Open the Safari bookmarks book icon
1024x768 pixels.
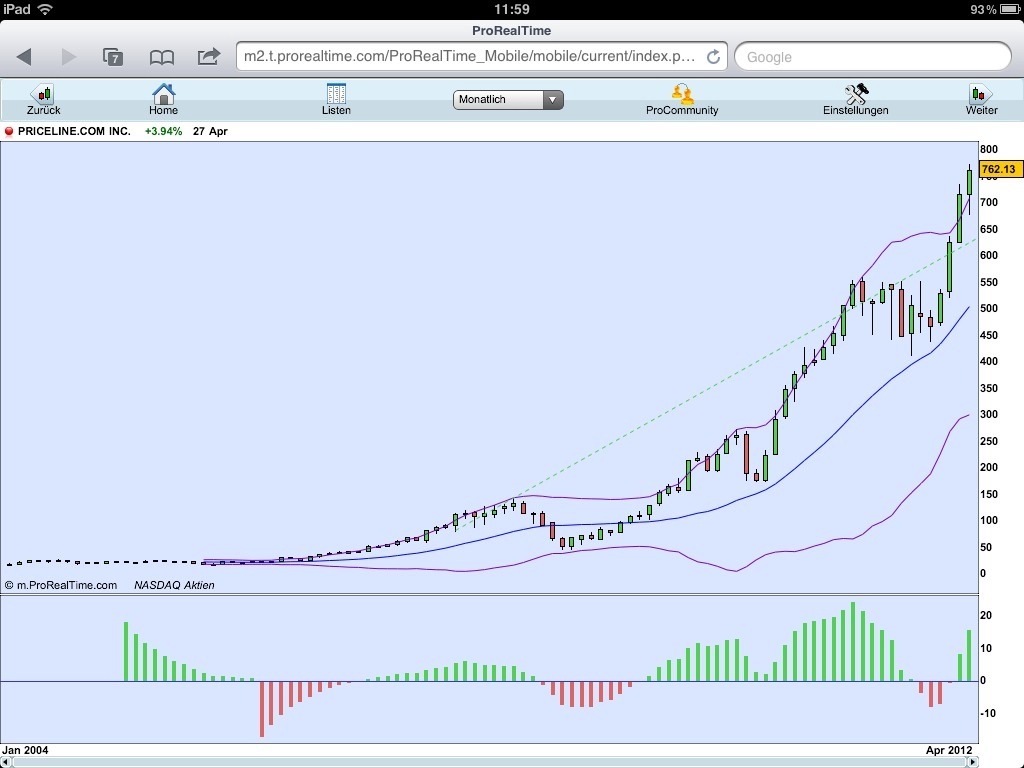tap(161, 57)
